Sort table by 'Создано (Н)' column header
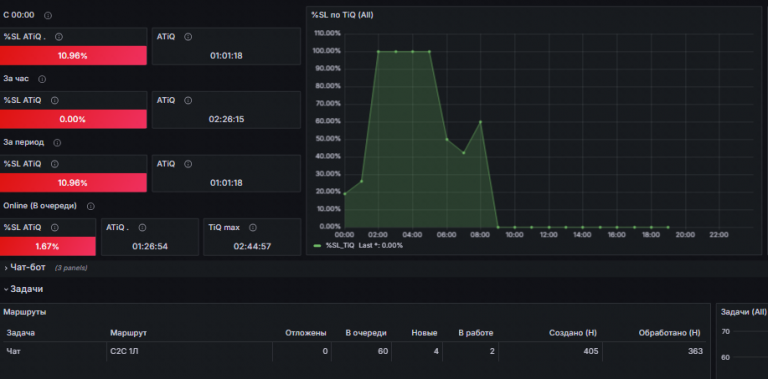The width and height of the screenshot is (768, 379). click(573, 333)
